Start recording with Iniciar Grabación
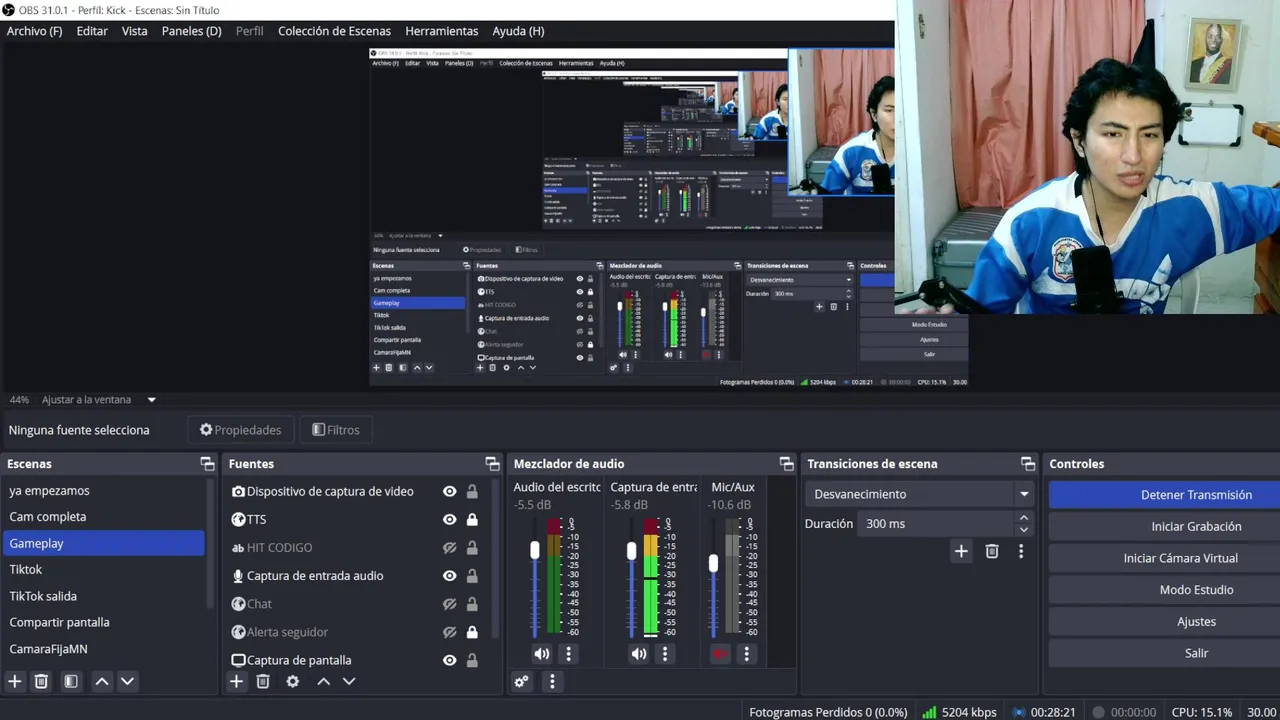1280x720 pixels. point(1165,526)
